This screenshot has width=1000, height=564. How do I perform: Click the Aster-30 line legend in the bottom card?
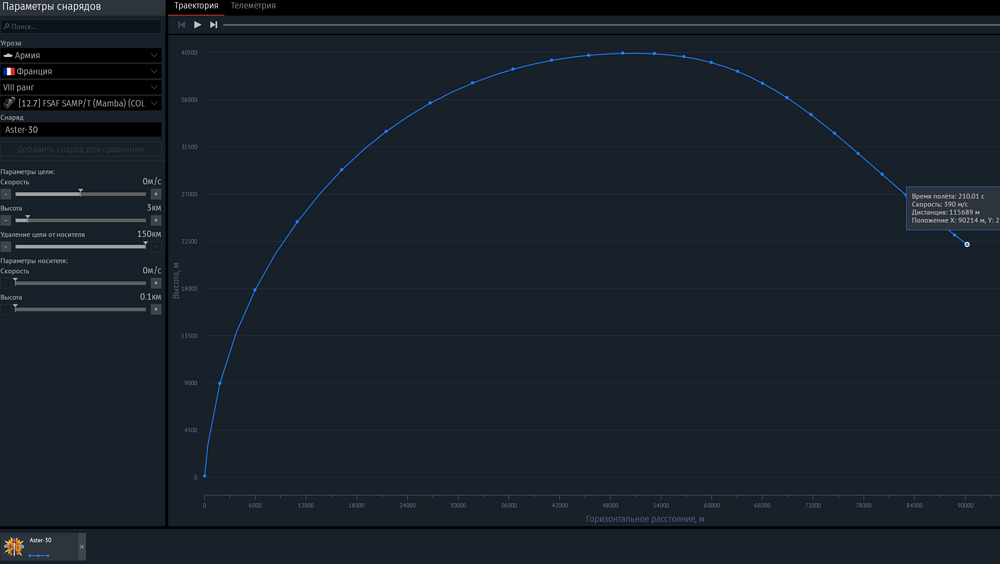[x=39, y=556]
